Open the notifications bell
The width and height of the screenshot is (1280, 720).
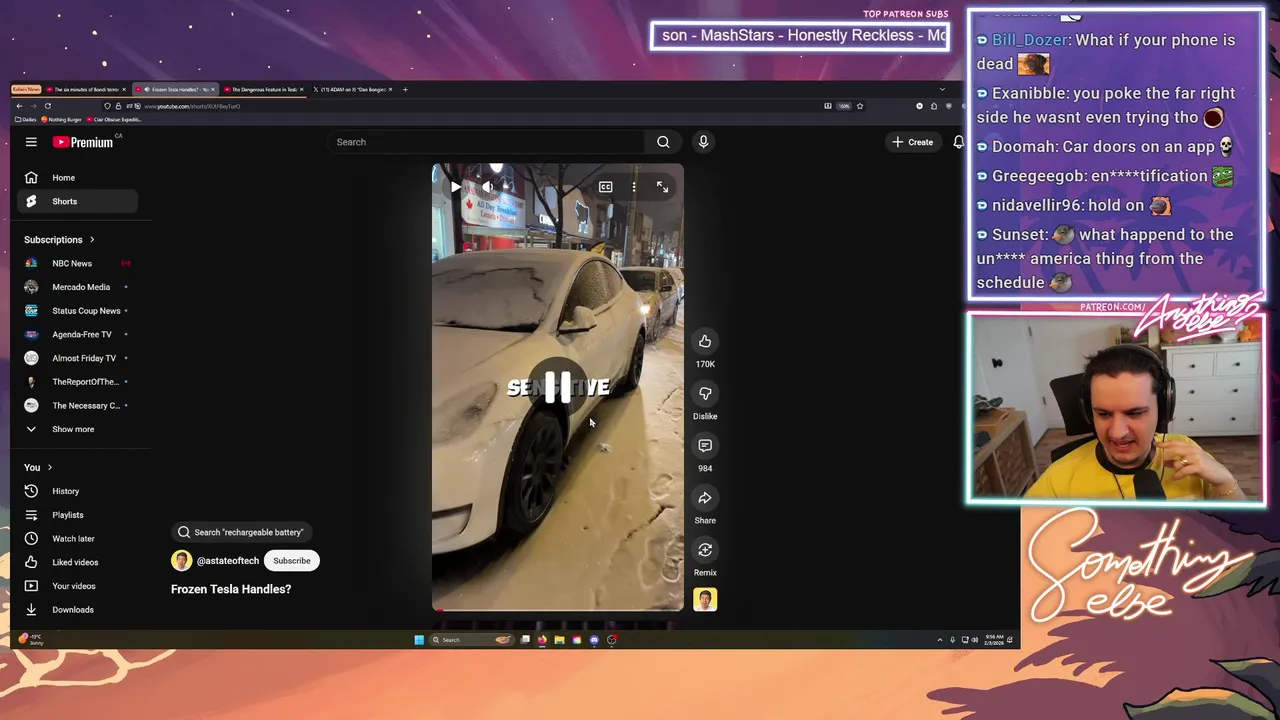coord(958,142)
